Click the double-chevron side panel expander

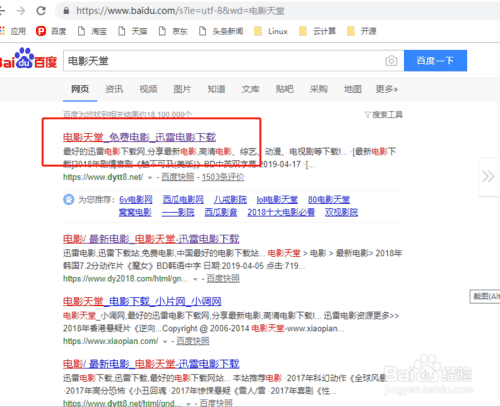tap(488, 176)
